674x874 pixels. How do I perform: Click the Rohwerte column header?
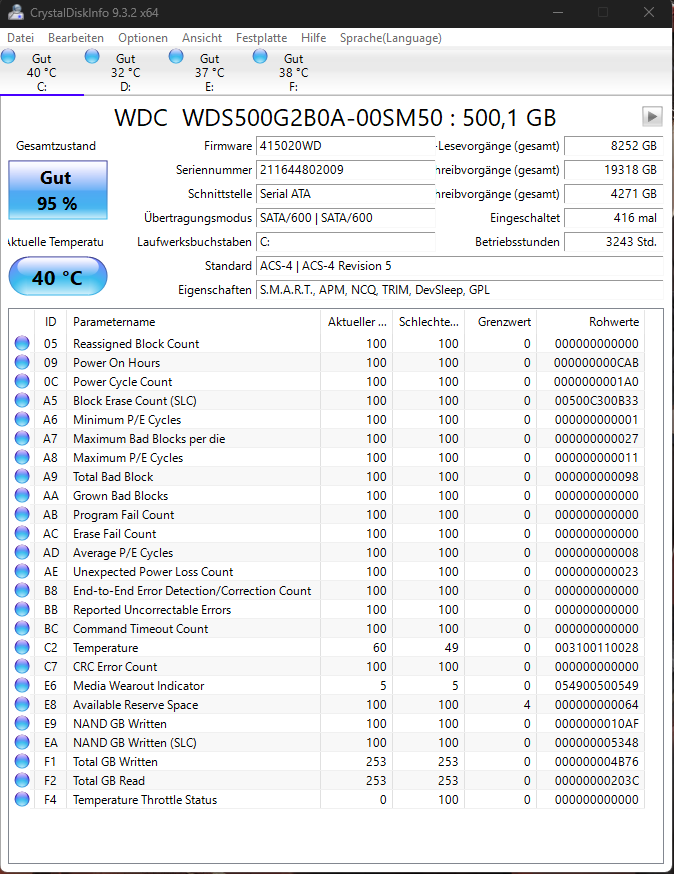[590, 322]
